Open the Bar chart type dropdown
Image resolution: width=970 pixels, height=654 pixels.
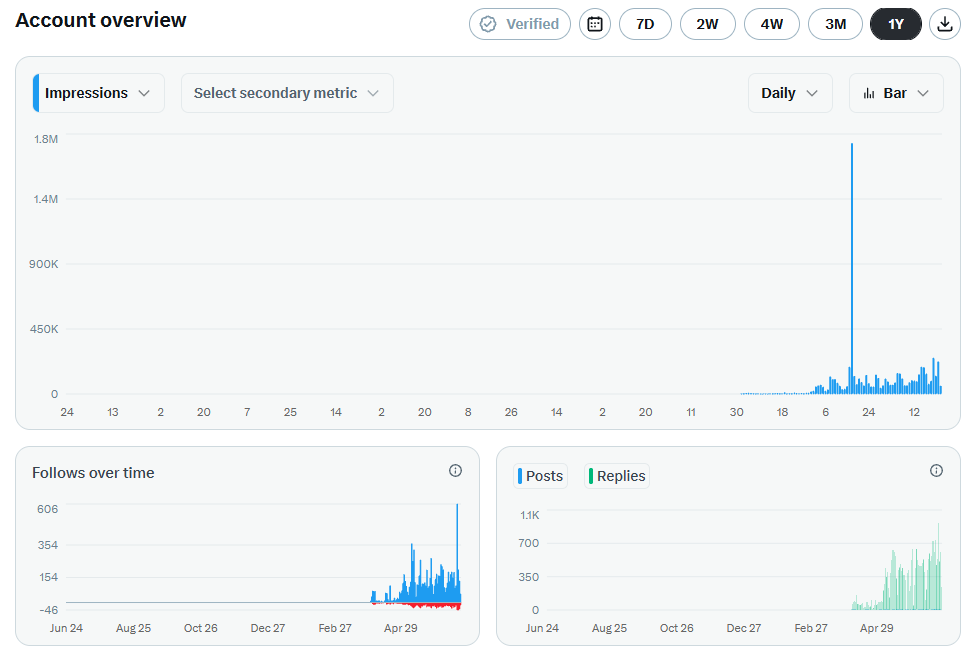(896, 93)
